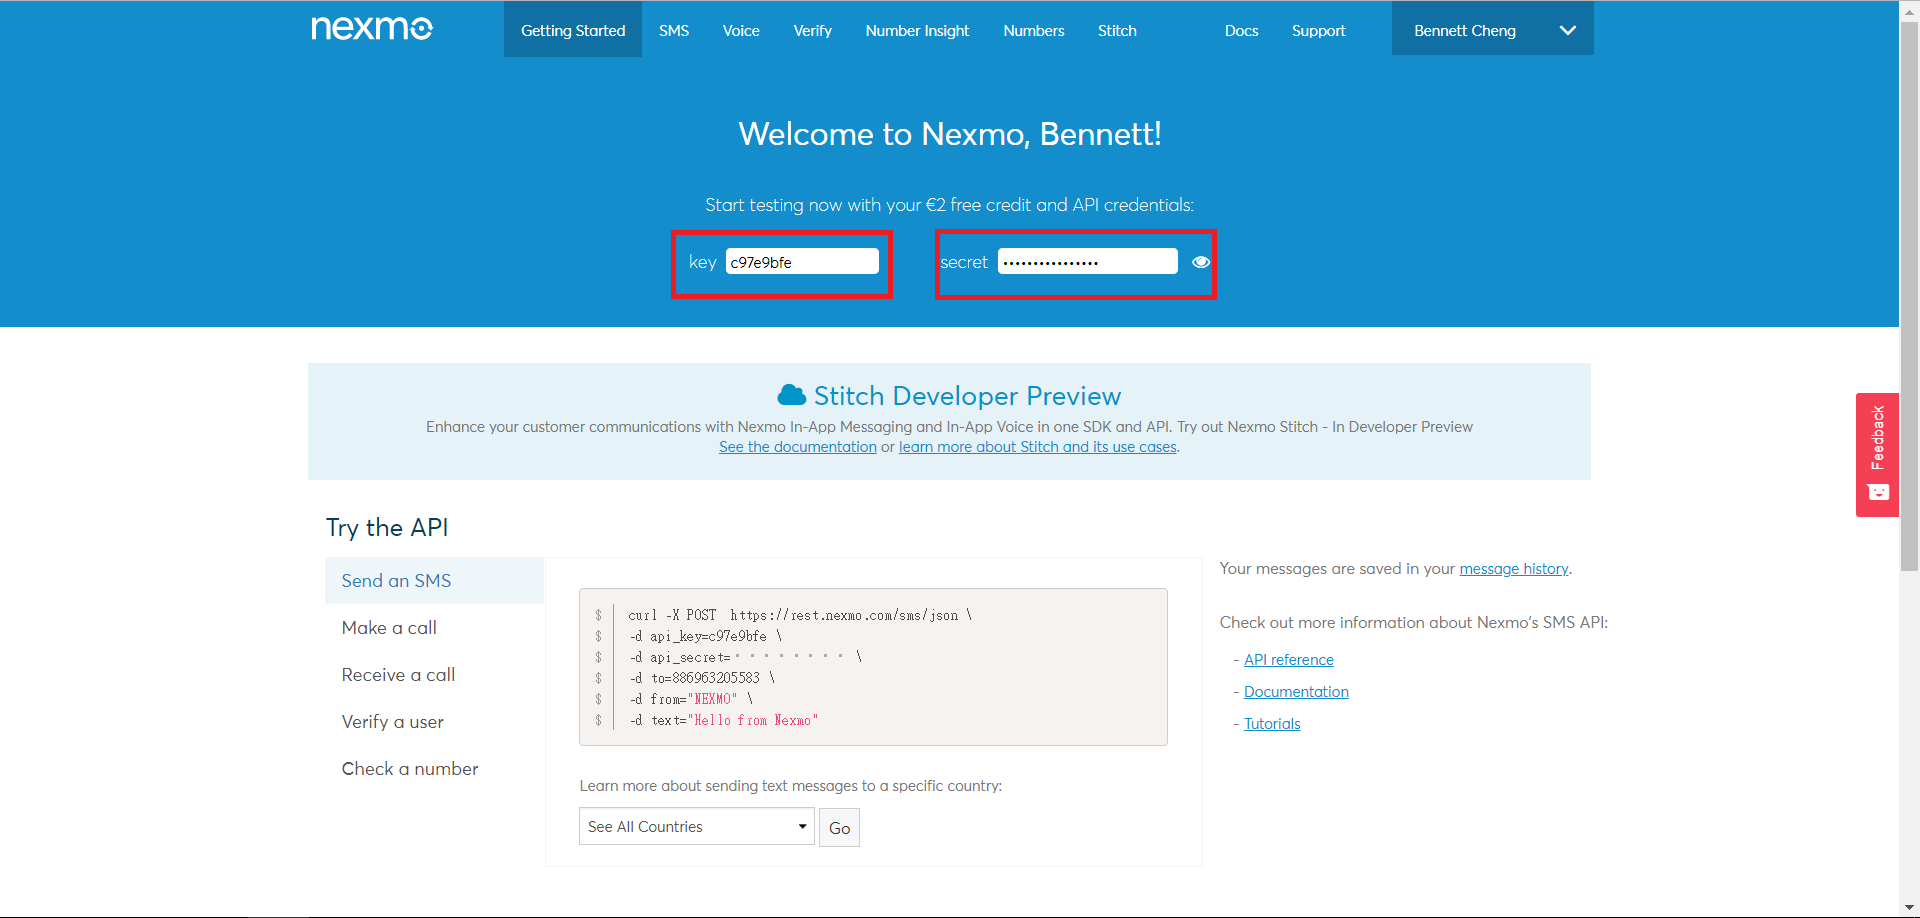Open the message history link
This screenshot has height=918, width=1920.
1513,569
